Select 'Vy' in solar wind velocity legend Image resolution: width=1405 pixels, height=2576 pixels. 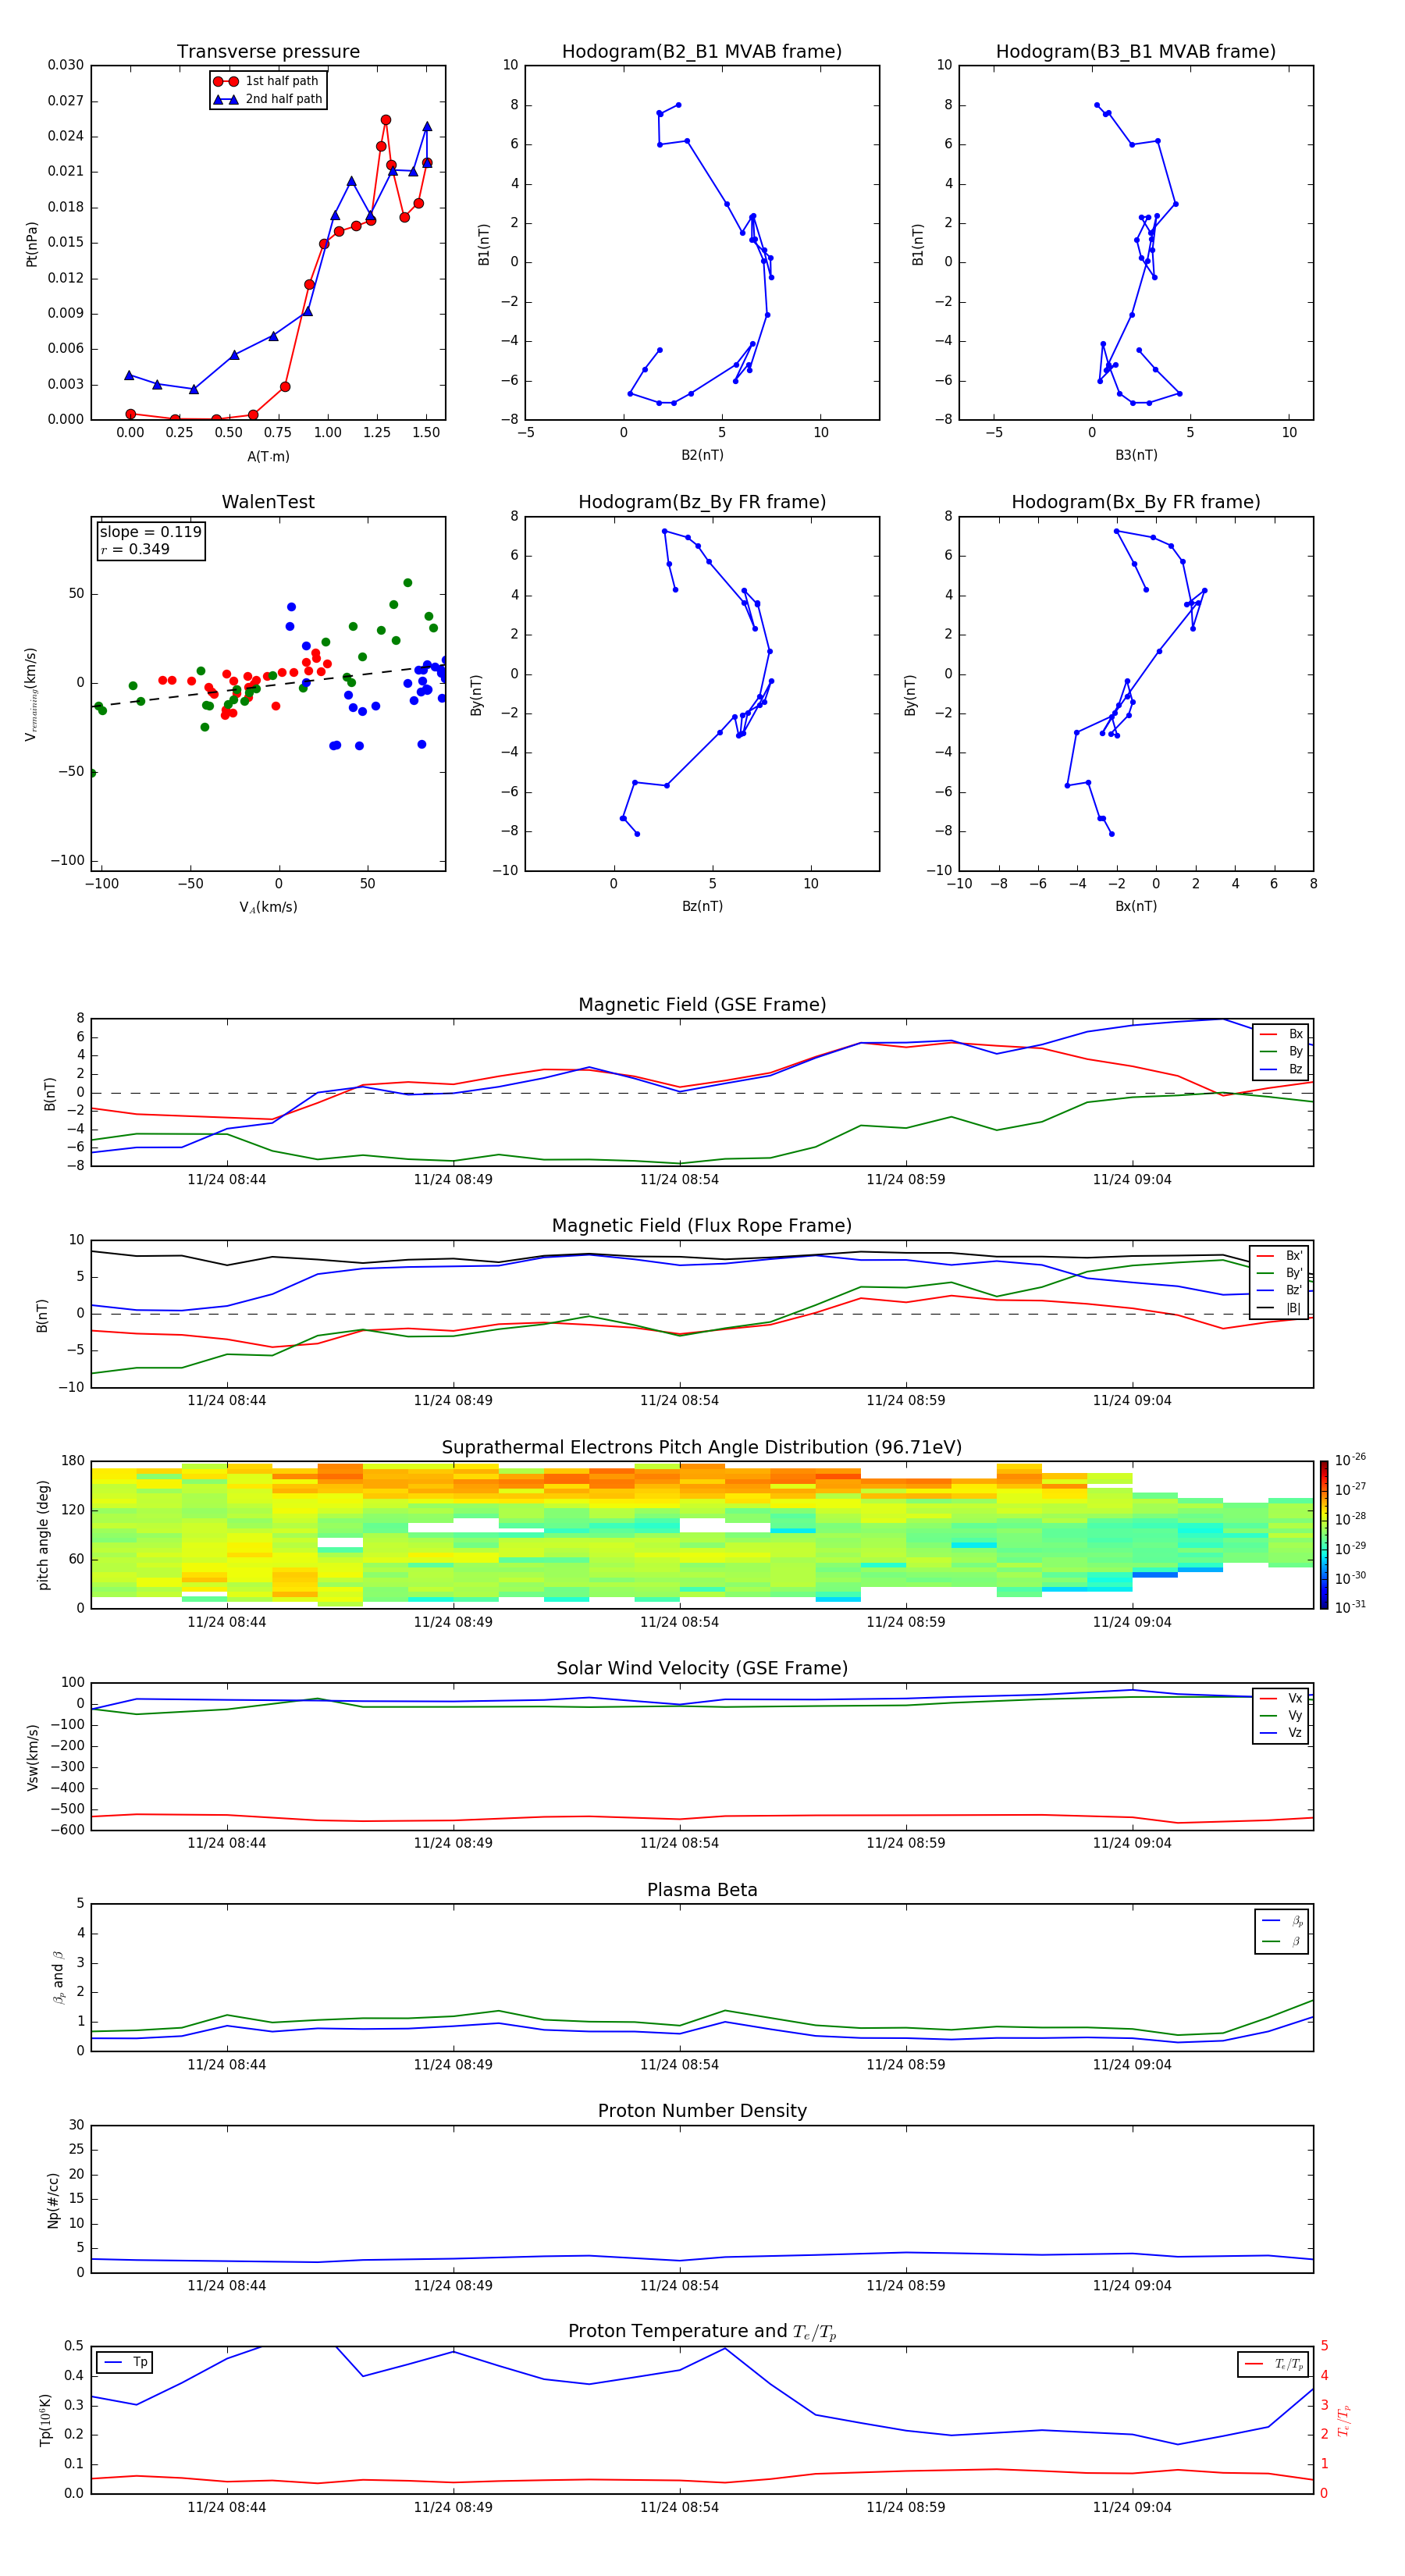(x=1281, y=1715)
